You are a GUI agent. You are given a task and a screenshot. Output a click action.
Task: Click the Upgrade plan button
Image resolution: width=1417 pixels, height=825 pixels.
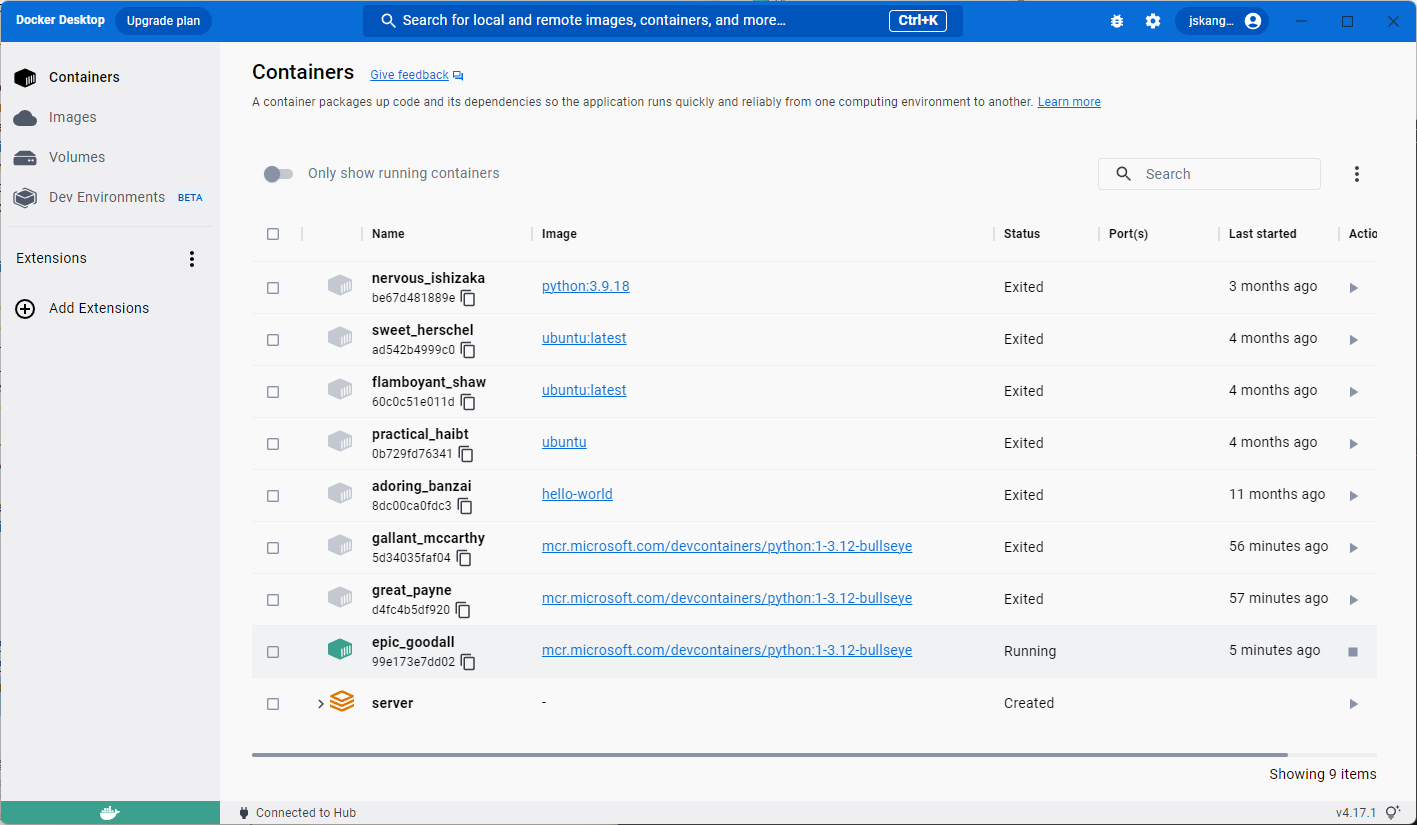[163, 21]
